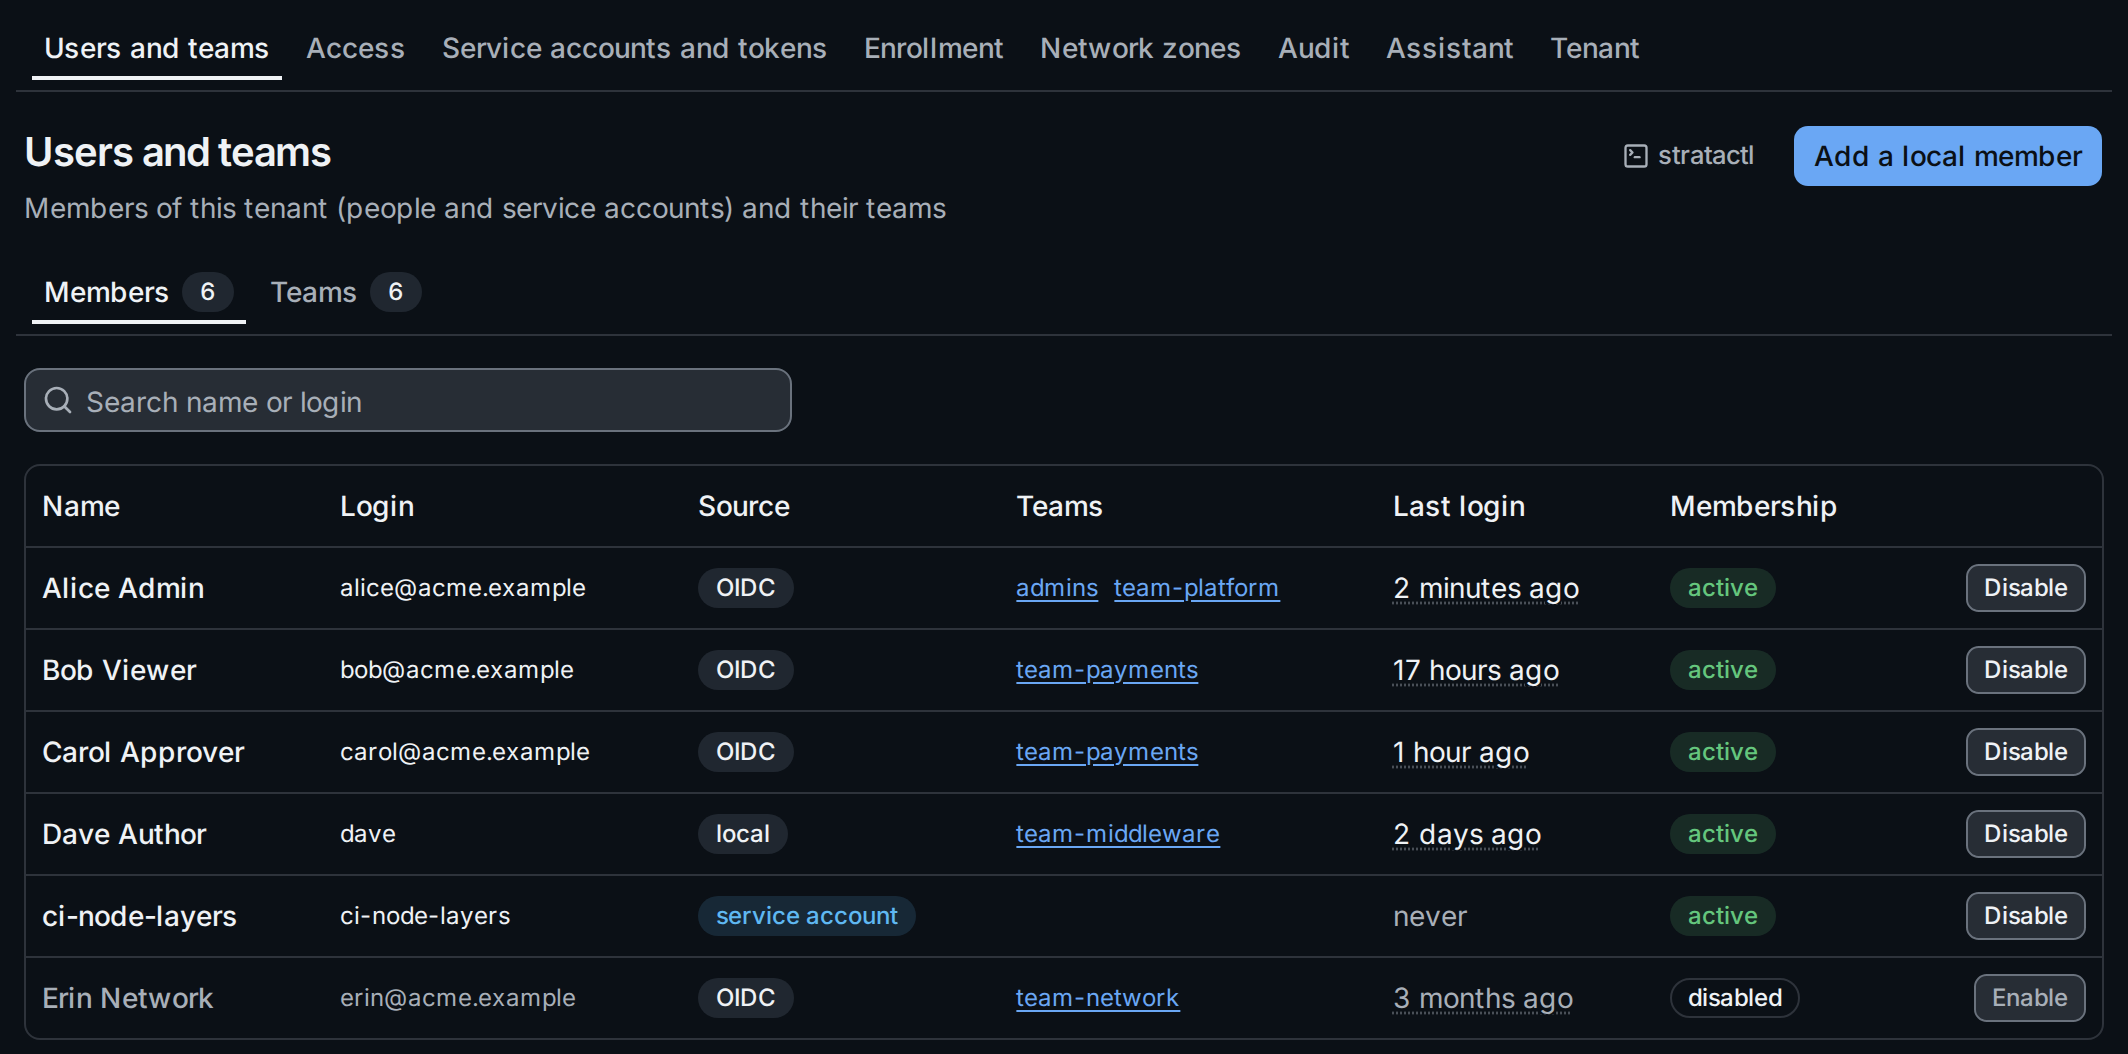Image resolution: width=2128 pixels, height=1054 pixels.
Task: Open Bob Viewer's team-payments link
Action: [x=1107, y=670]
